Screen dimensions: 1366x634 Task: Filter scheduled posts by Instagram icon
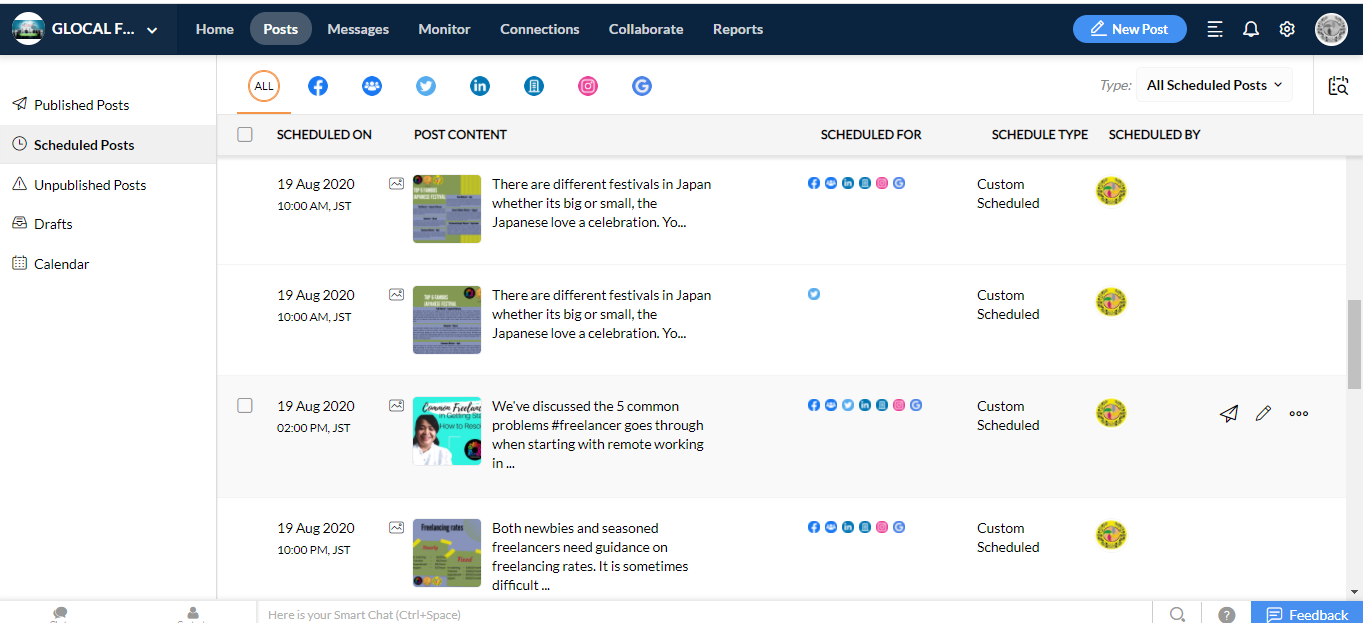588,86
